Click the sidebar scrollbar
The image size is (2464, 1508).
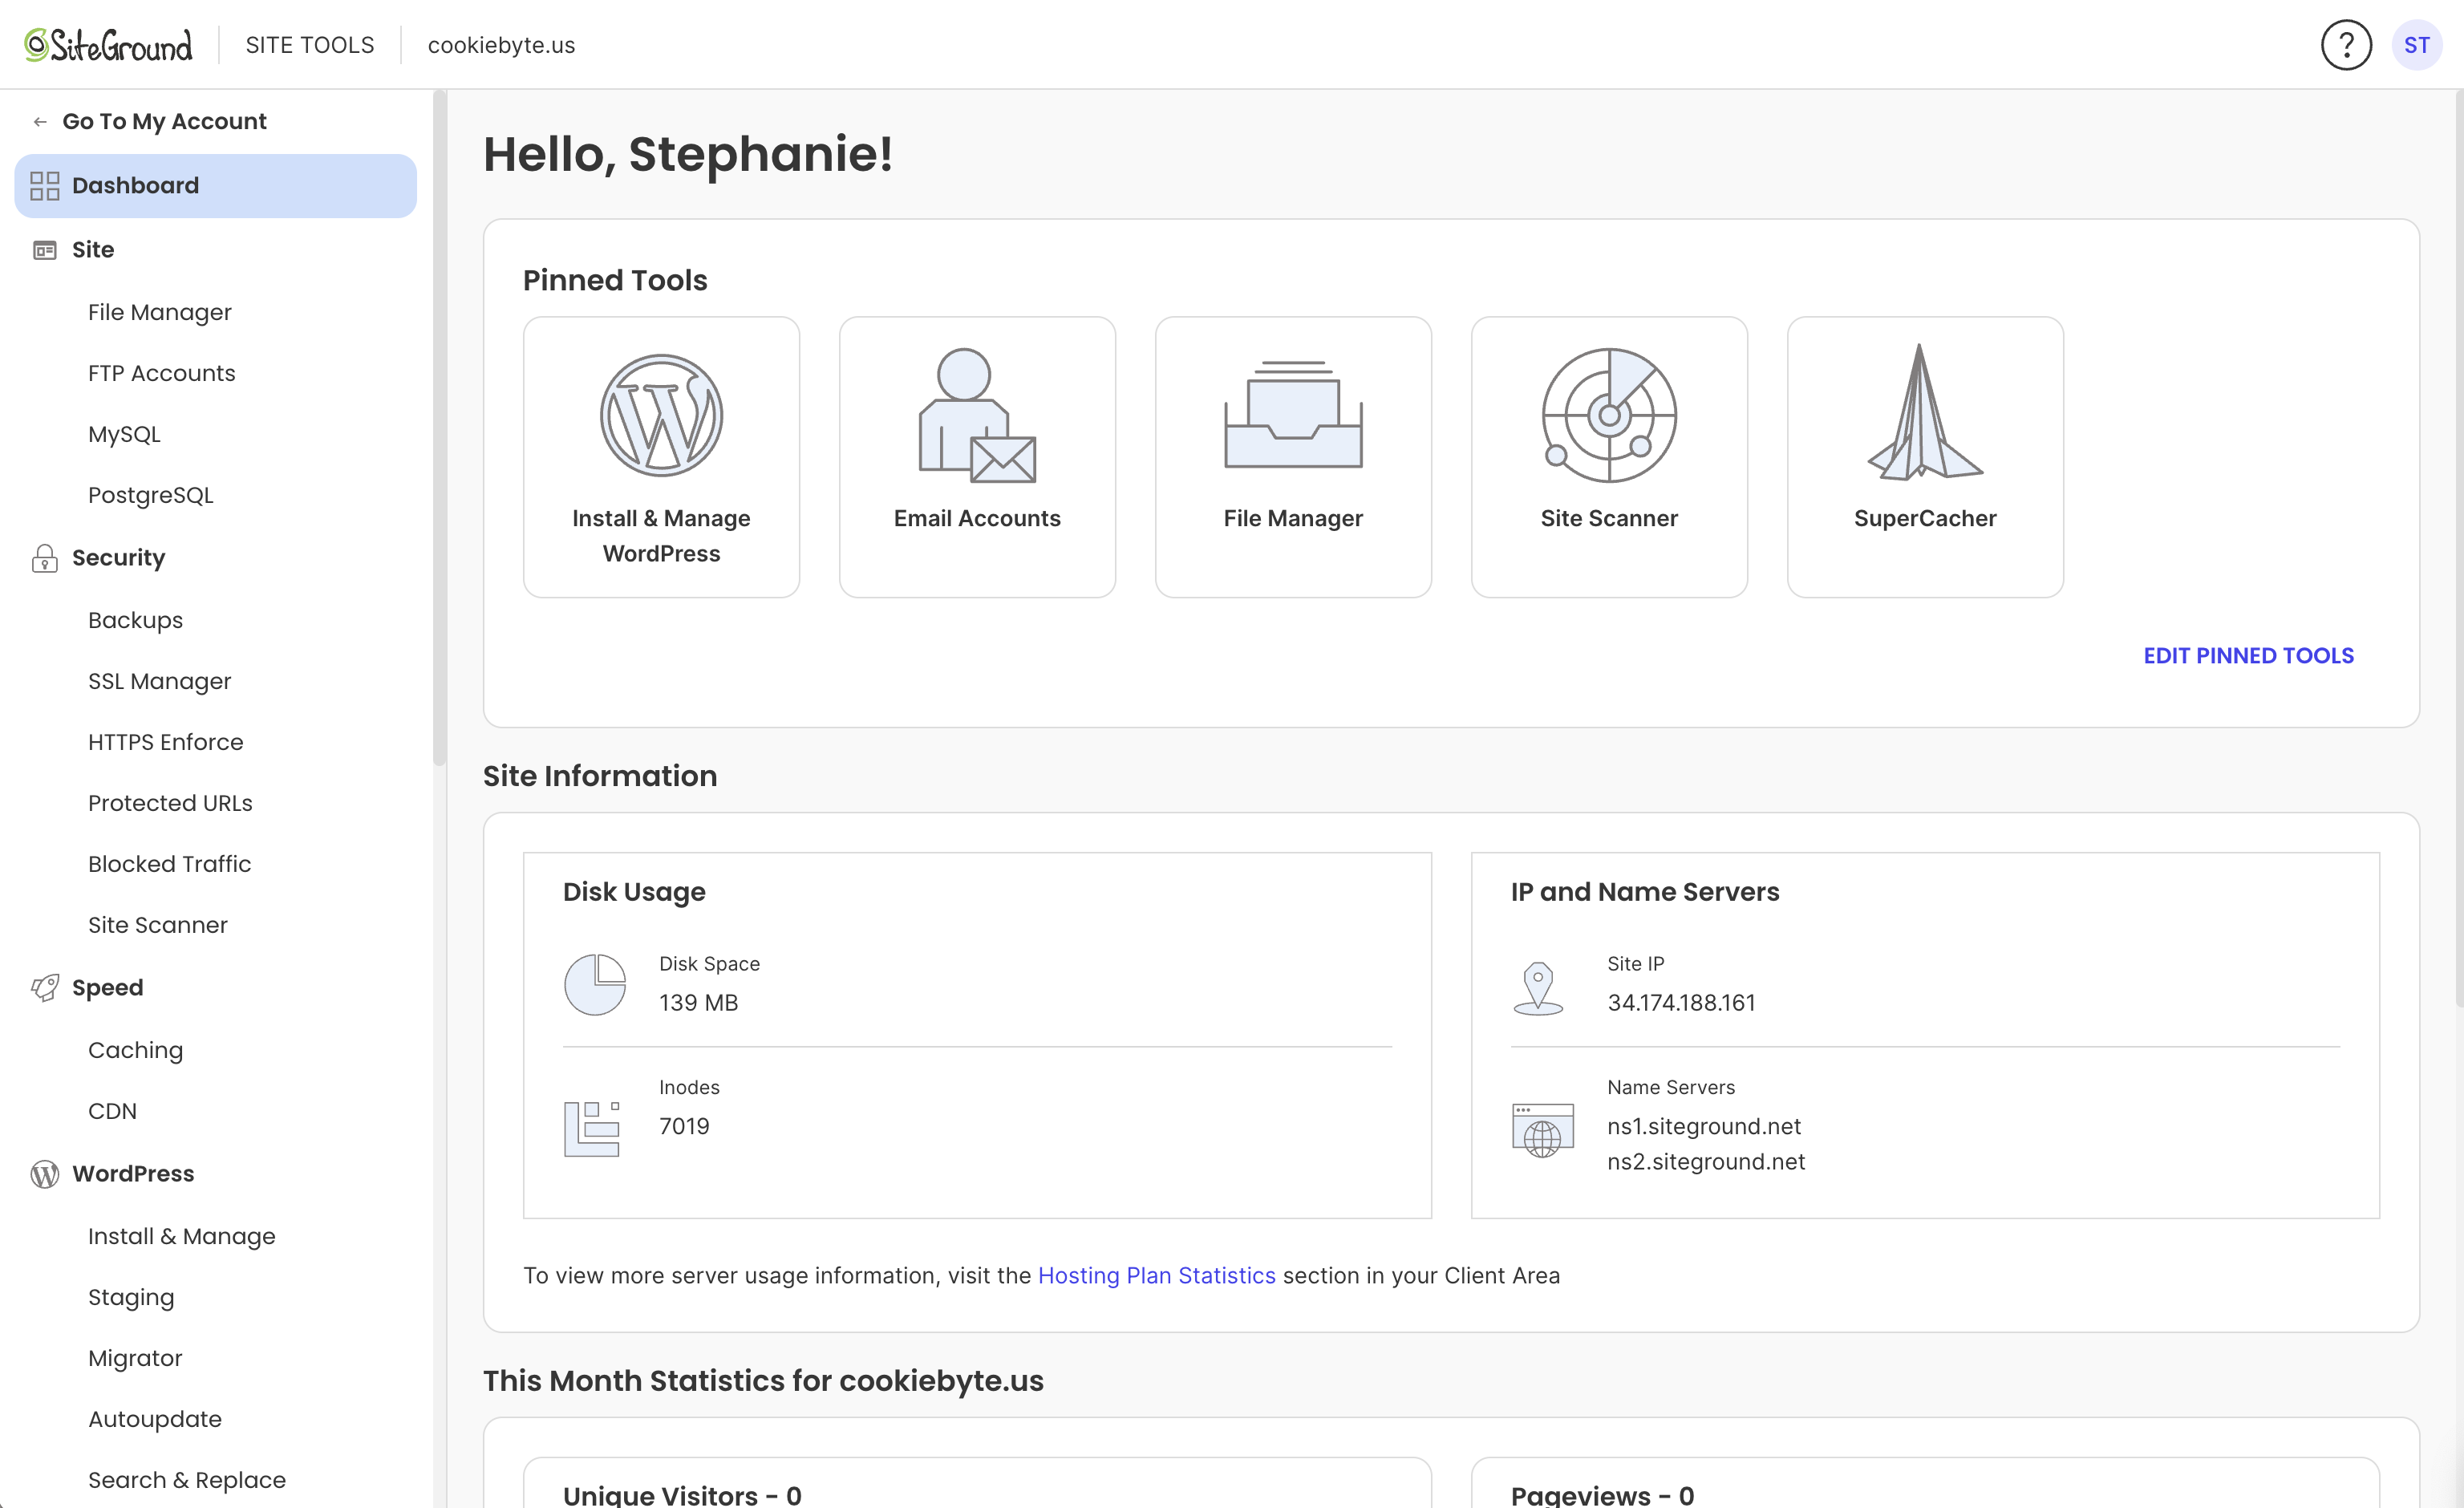439,428
